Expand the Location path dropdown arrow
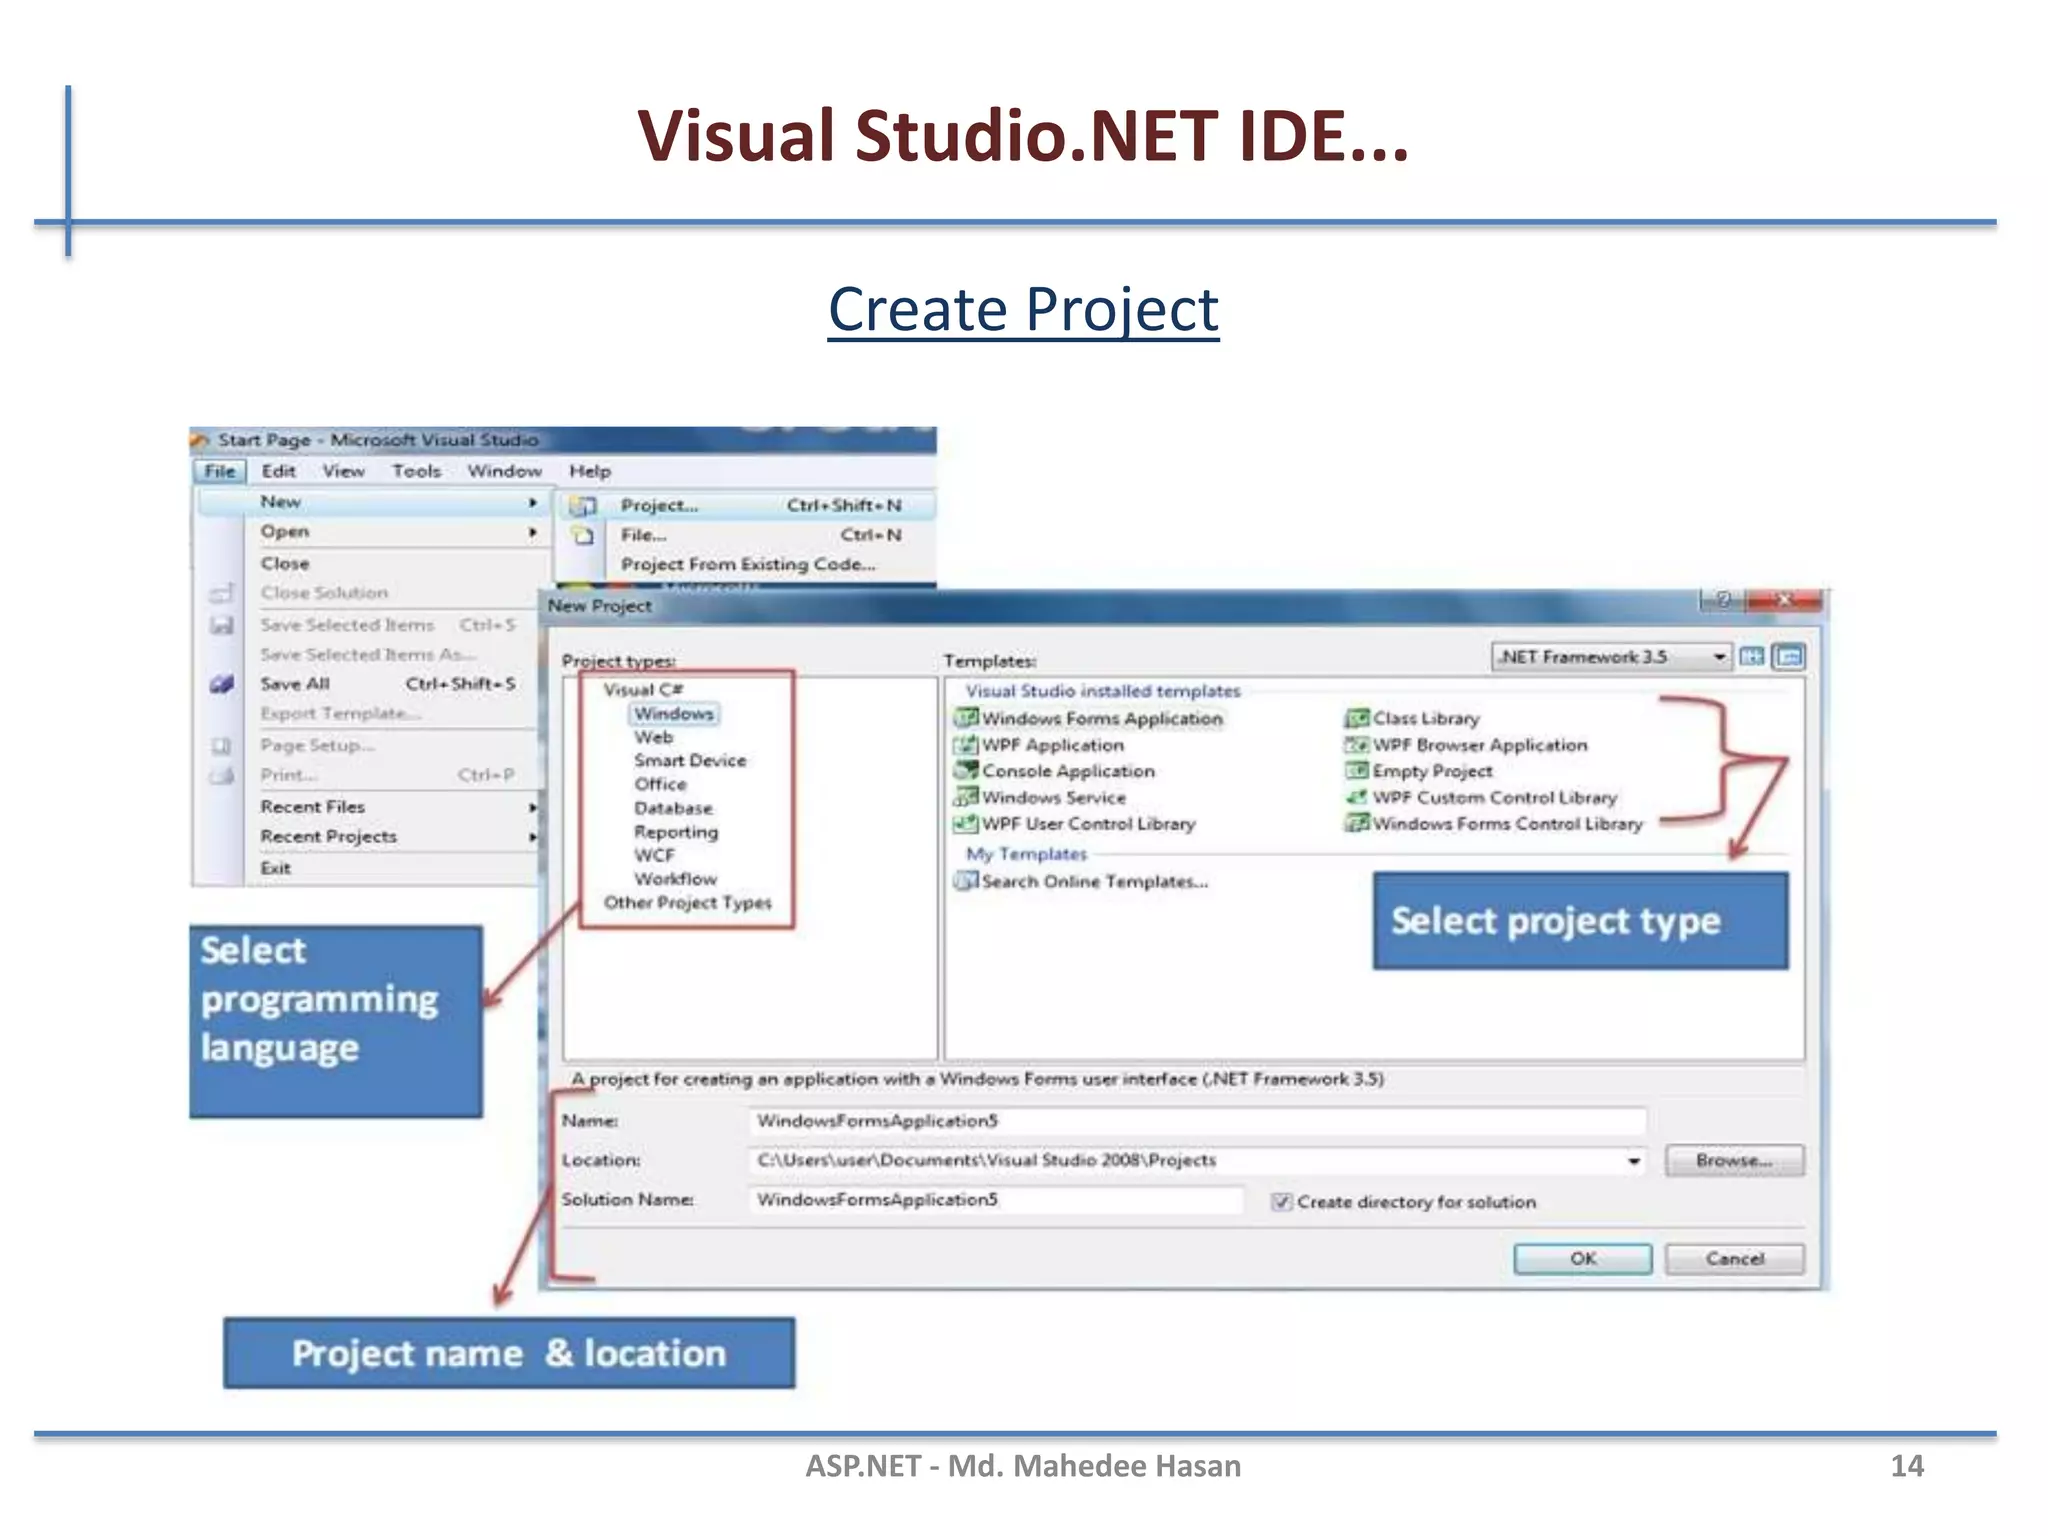This screenshot has width=2048, height=1536. 1633,1161
